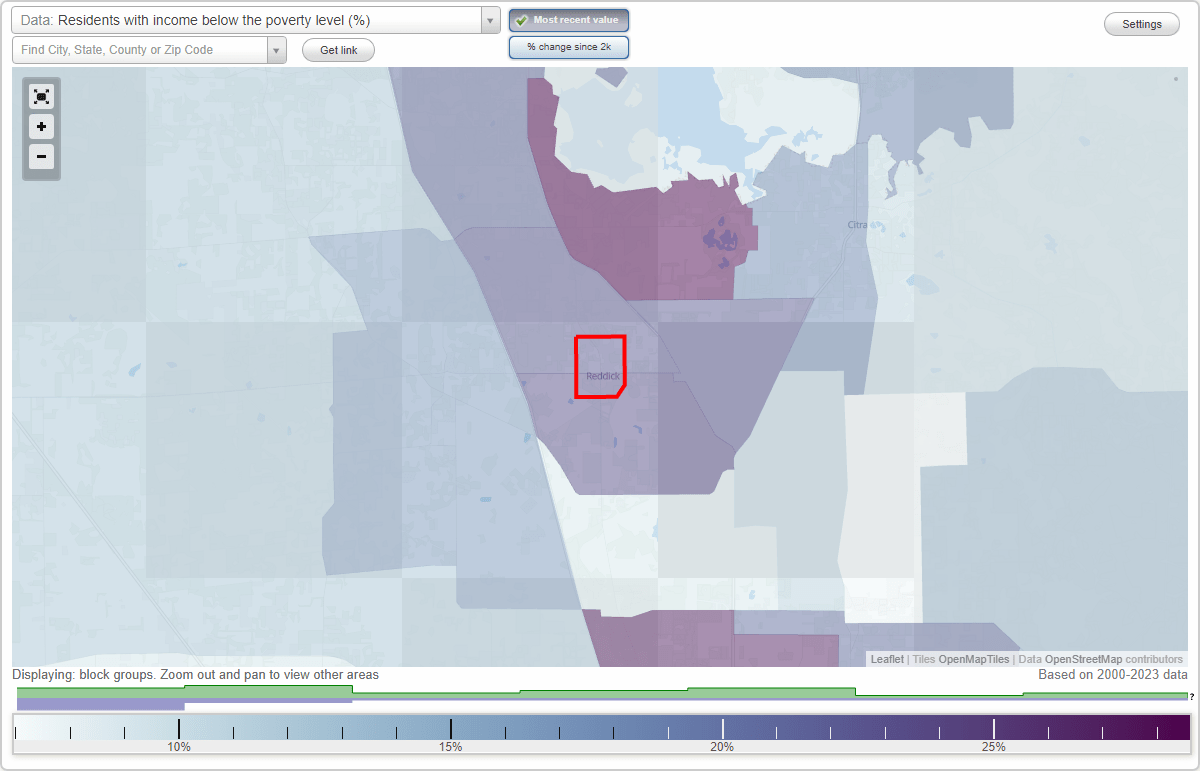Screen dimensions: 1200x771
Task: Click the full-extent map view icon
Action: [x=41, y=96]
